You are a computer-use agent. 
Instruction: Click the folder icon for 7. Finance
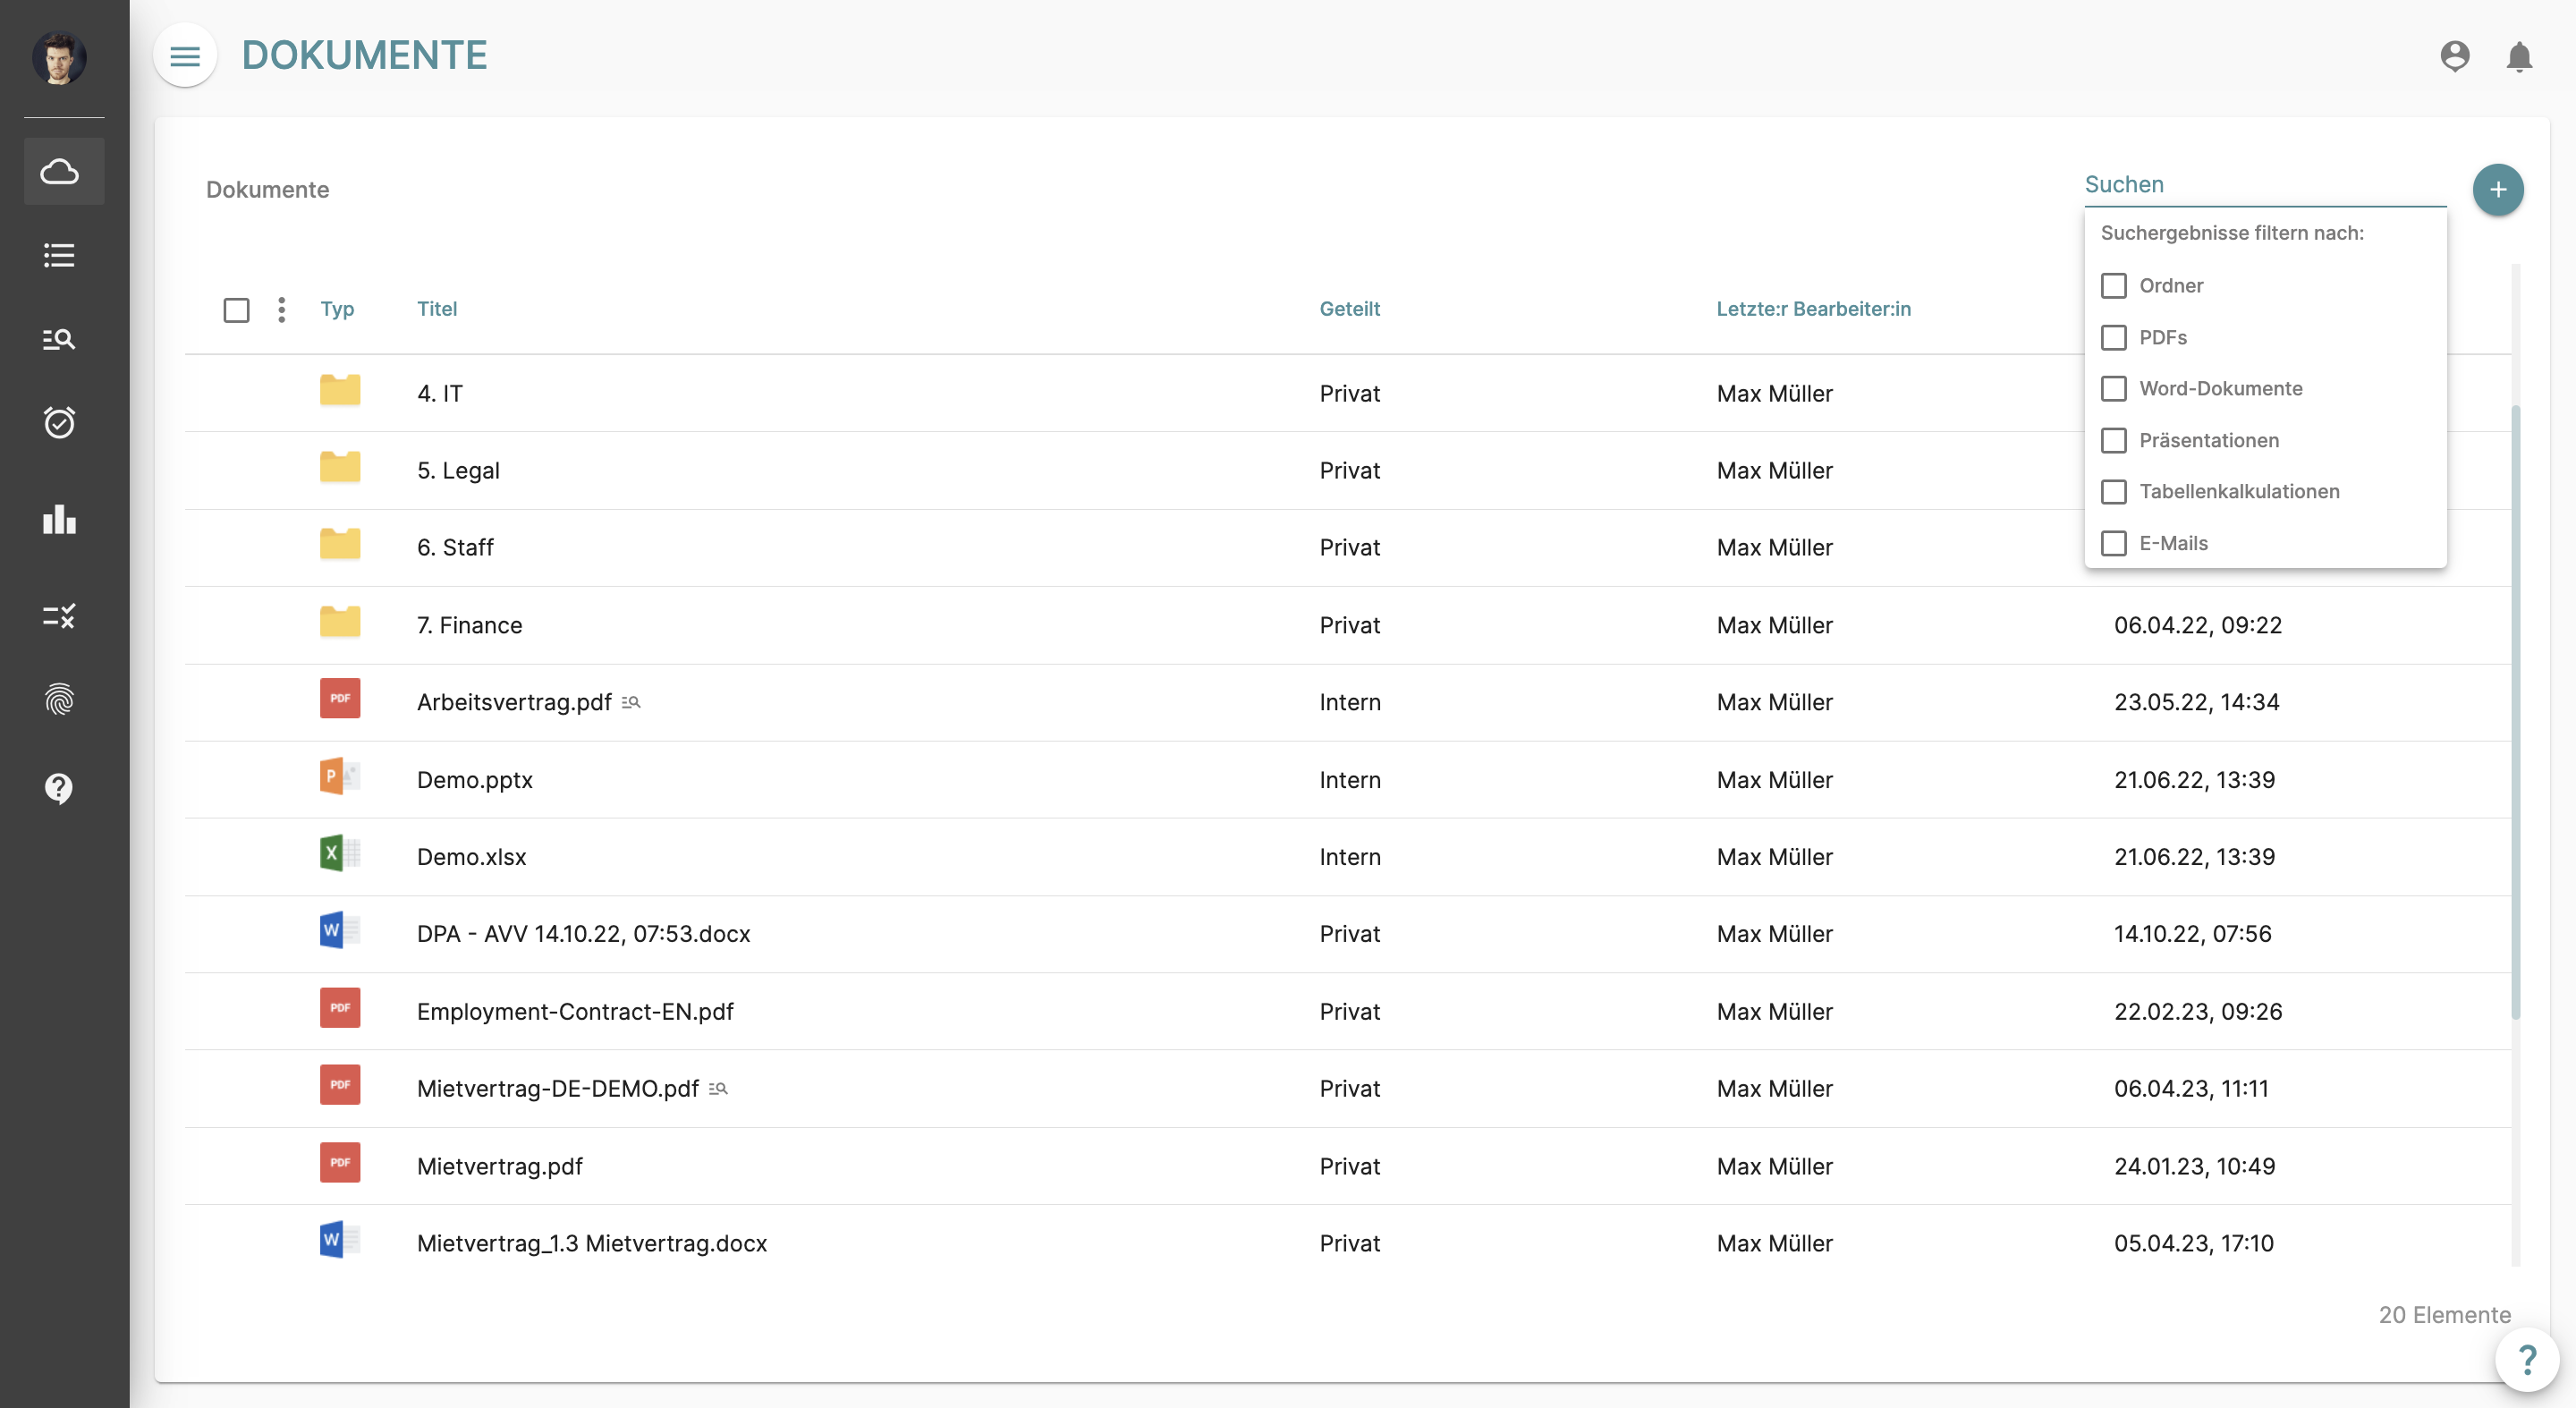click(x=340, y=622)
